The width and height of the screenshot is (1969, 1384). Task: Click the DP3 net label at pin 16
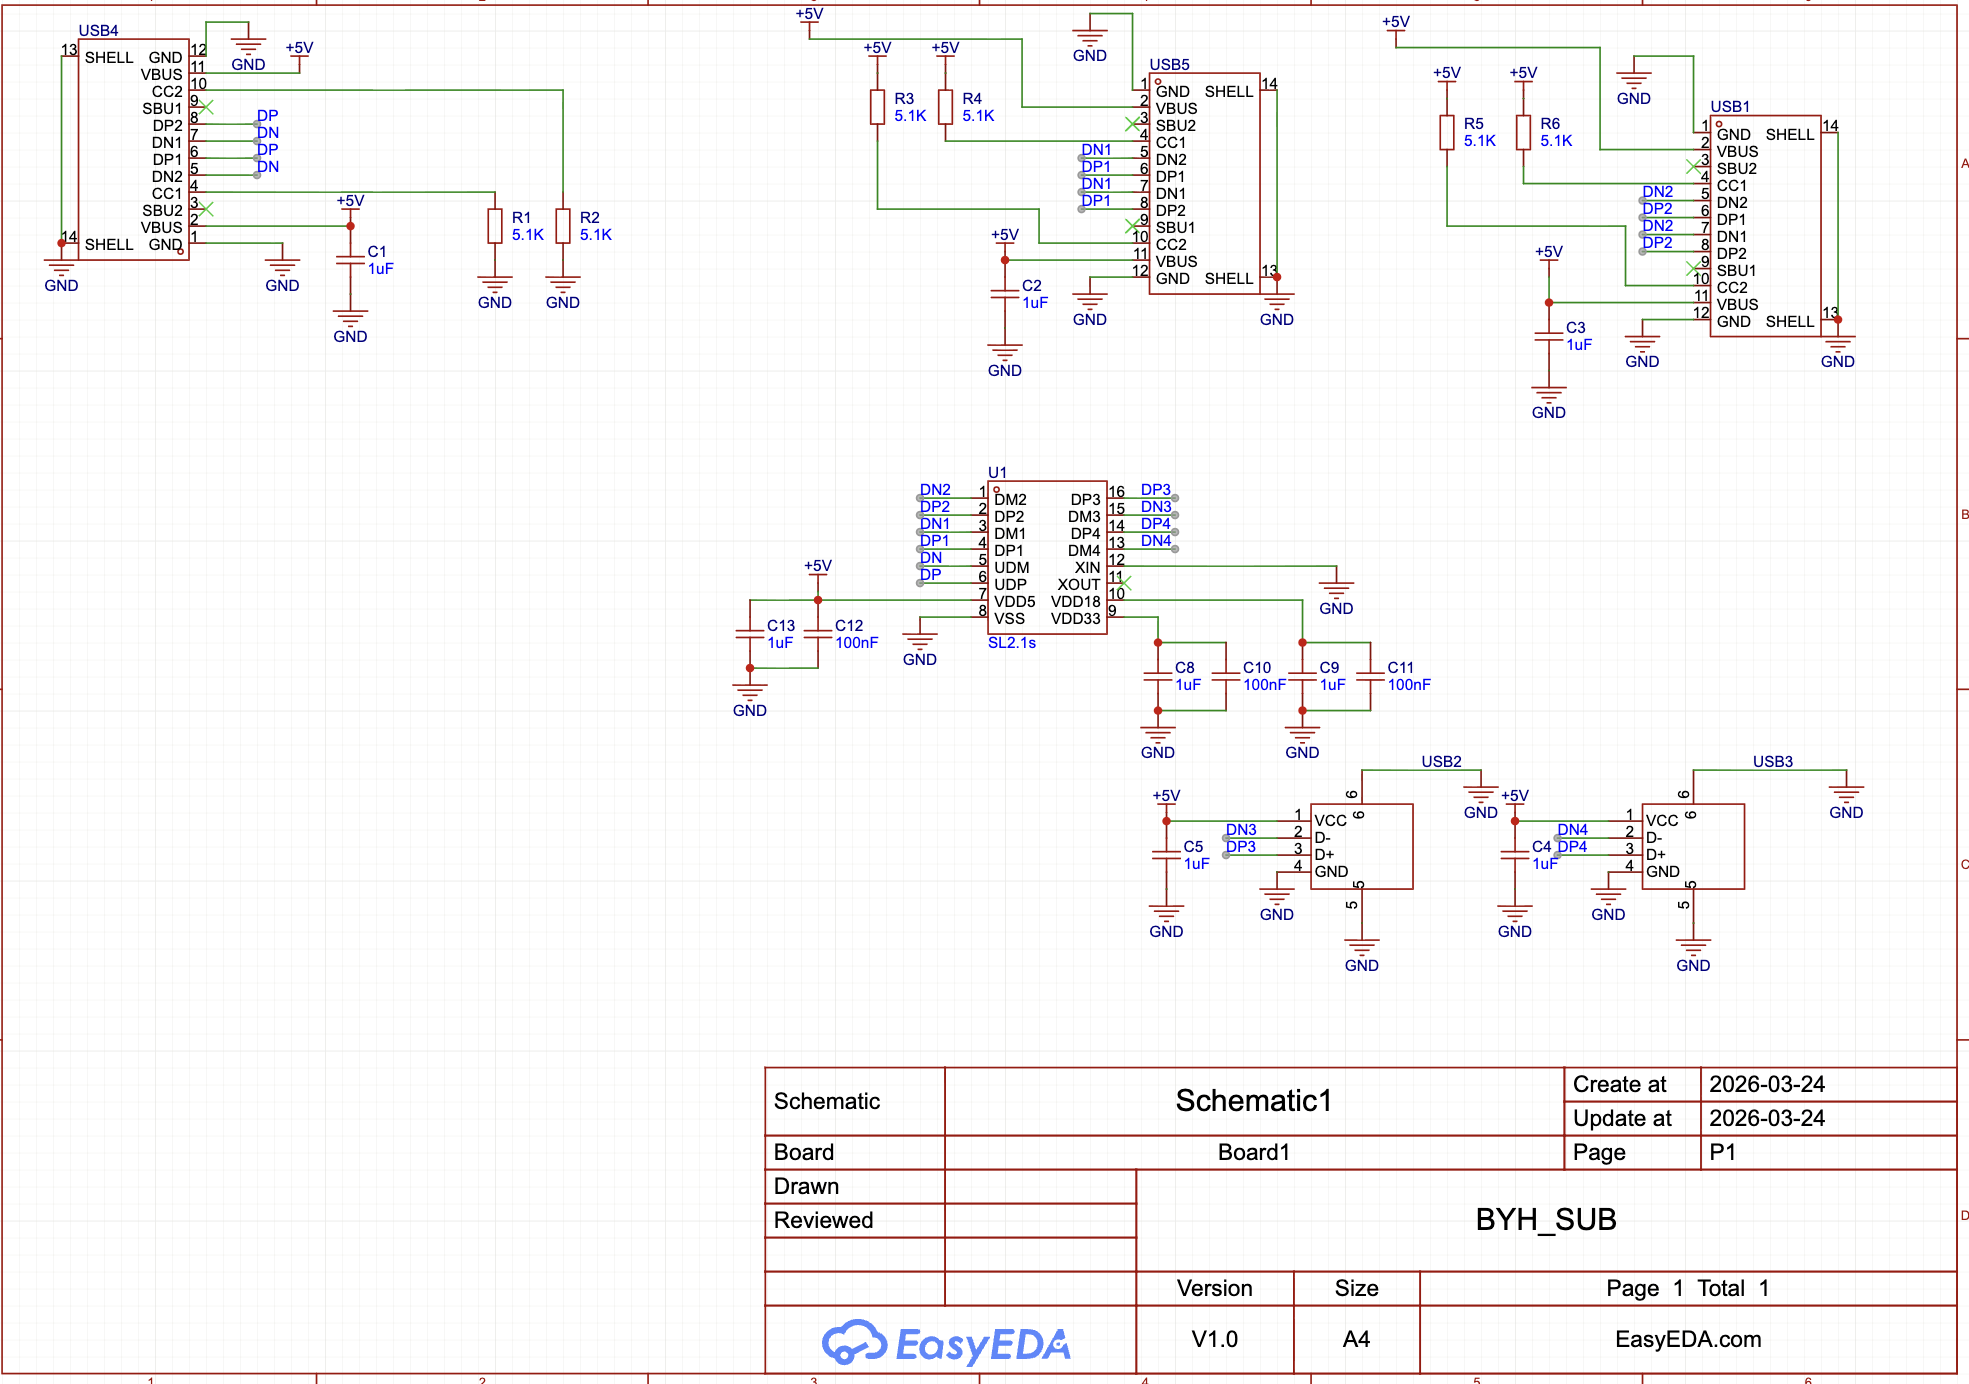(1156, 490)
